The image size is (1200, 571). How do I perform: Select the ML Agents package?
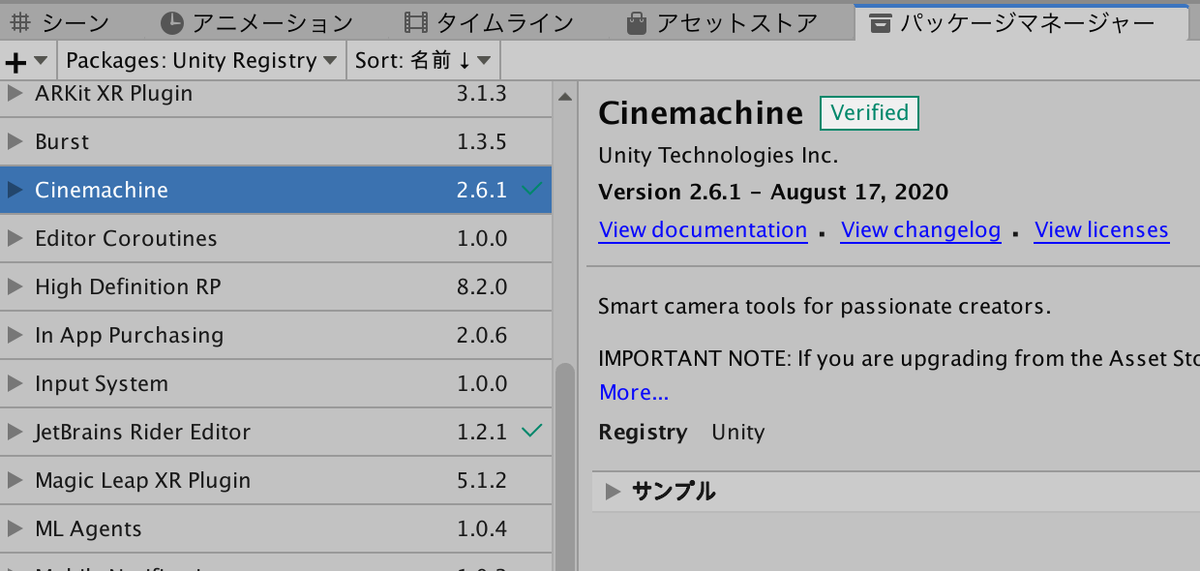275,528
